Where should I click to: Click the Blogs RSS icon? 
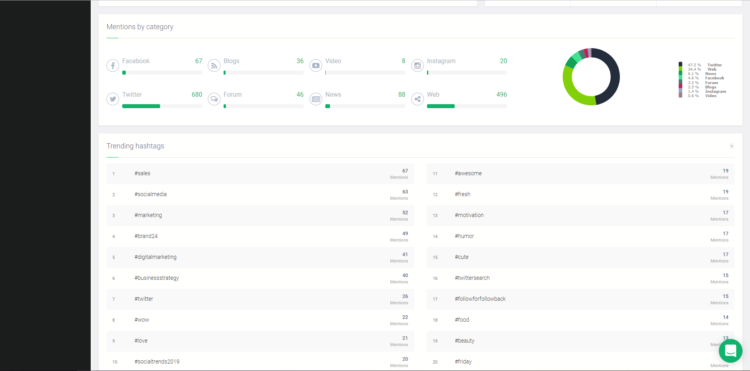[x=214, y=65]
